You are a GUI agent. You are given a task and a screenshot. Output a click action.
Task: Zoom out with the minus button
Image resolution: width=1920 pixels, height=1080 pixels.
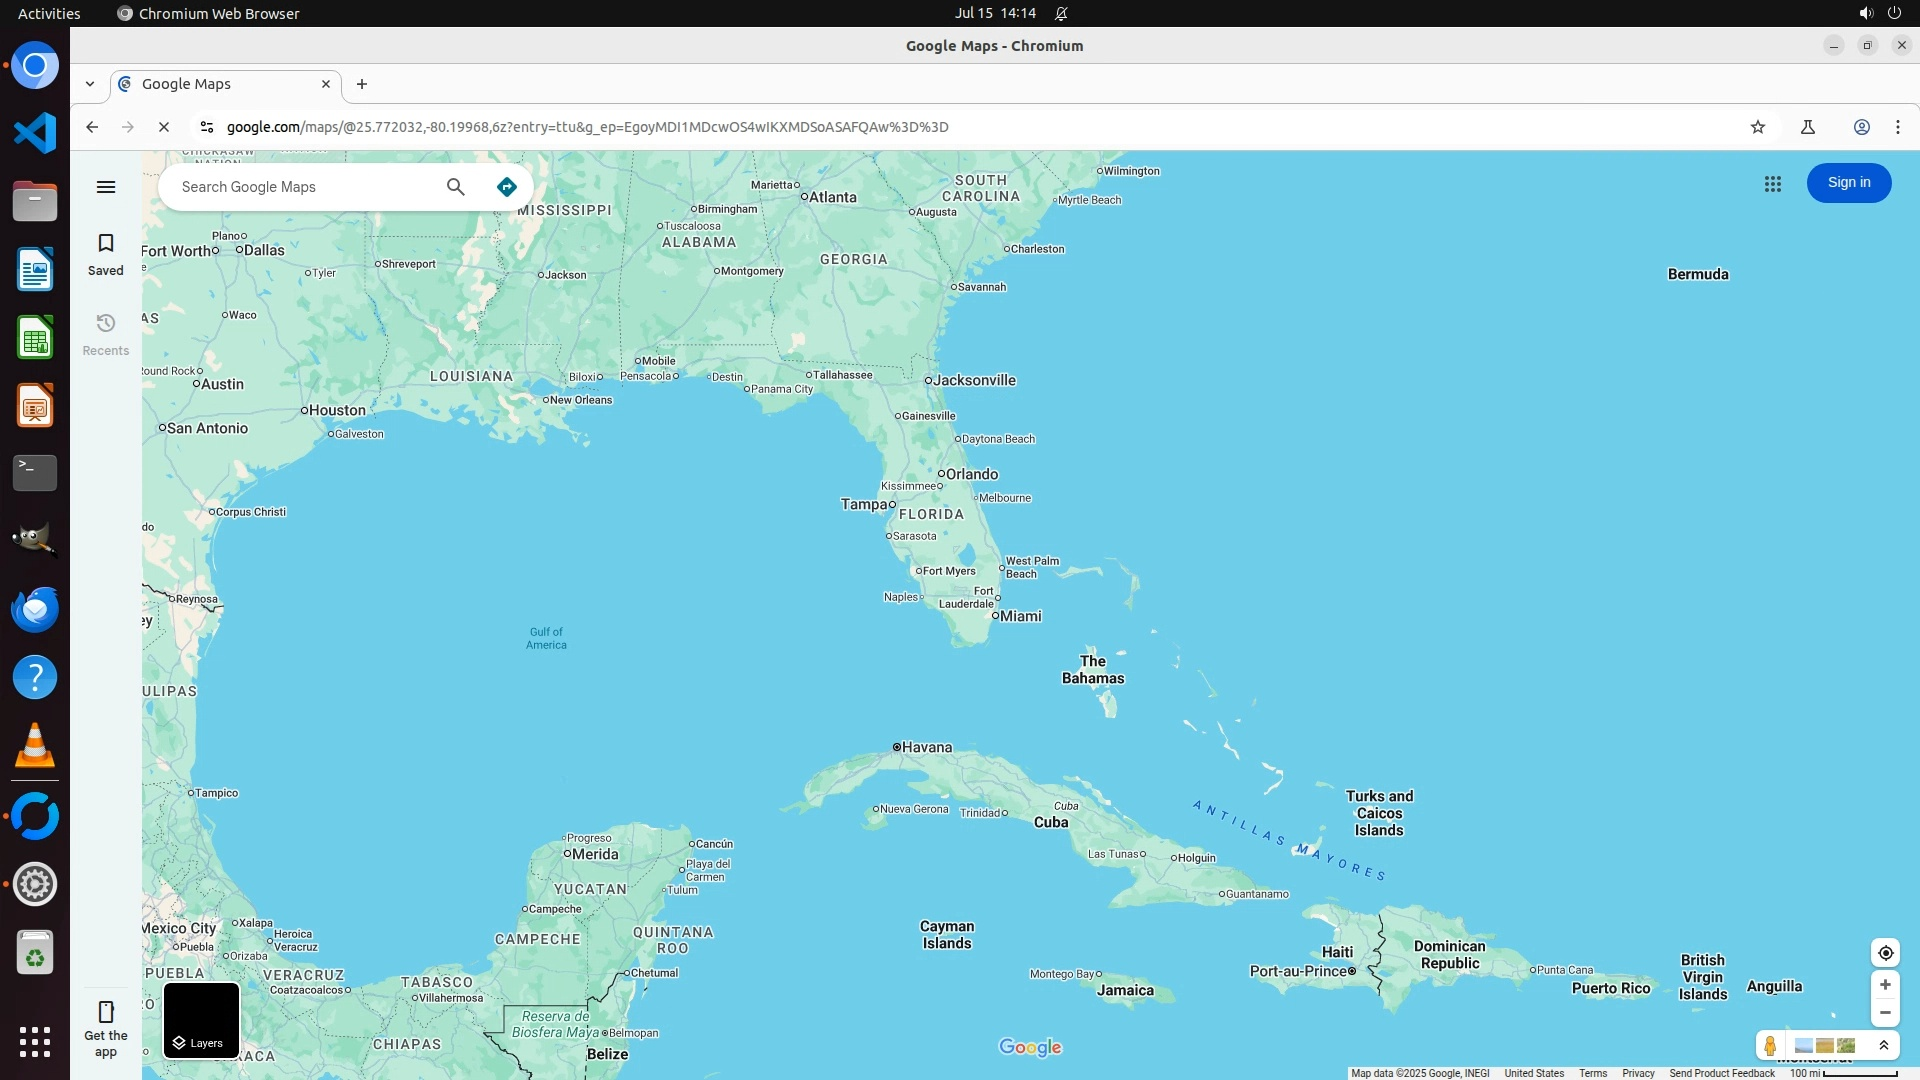(1885, 1013)
